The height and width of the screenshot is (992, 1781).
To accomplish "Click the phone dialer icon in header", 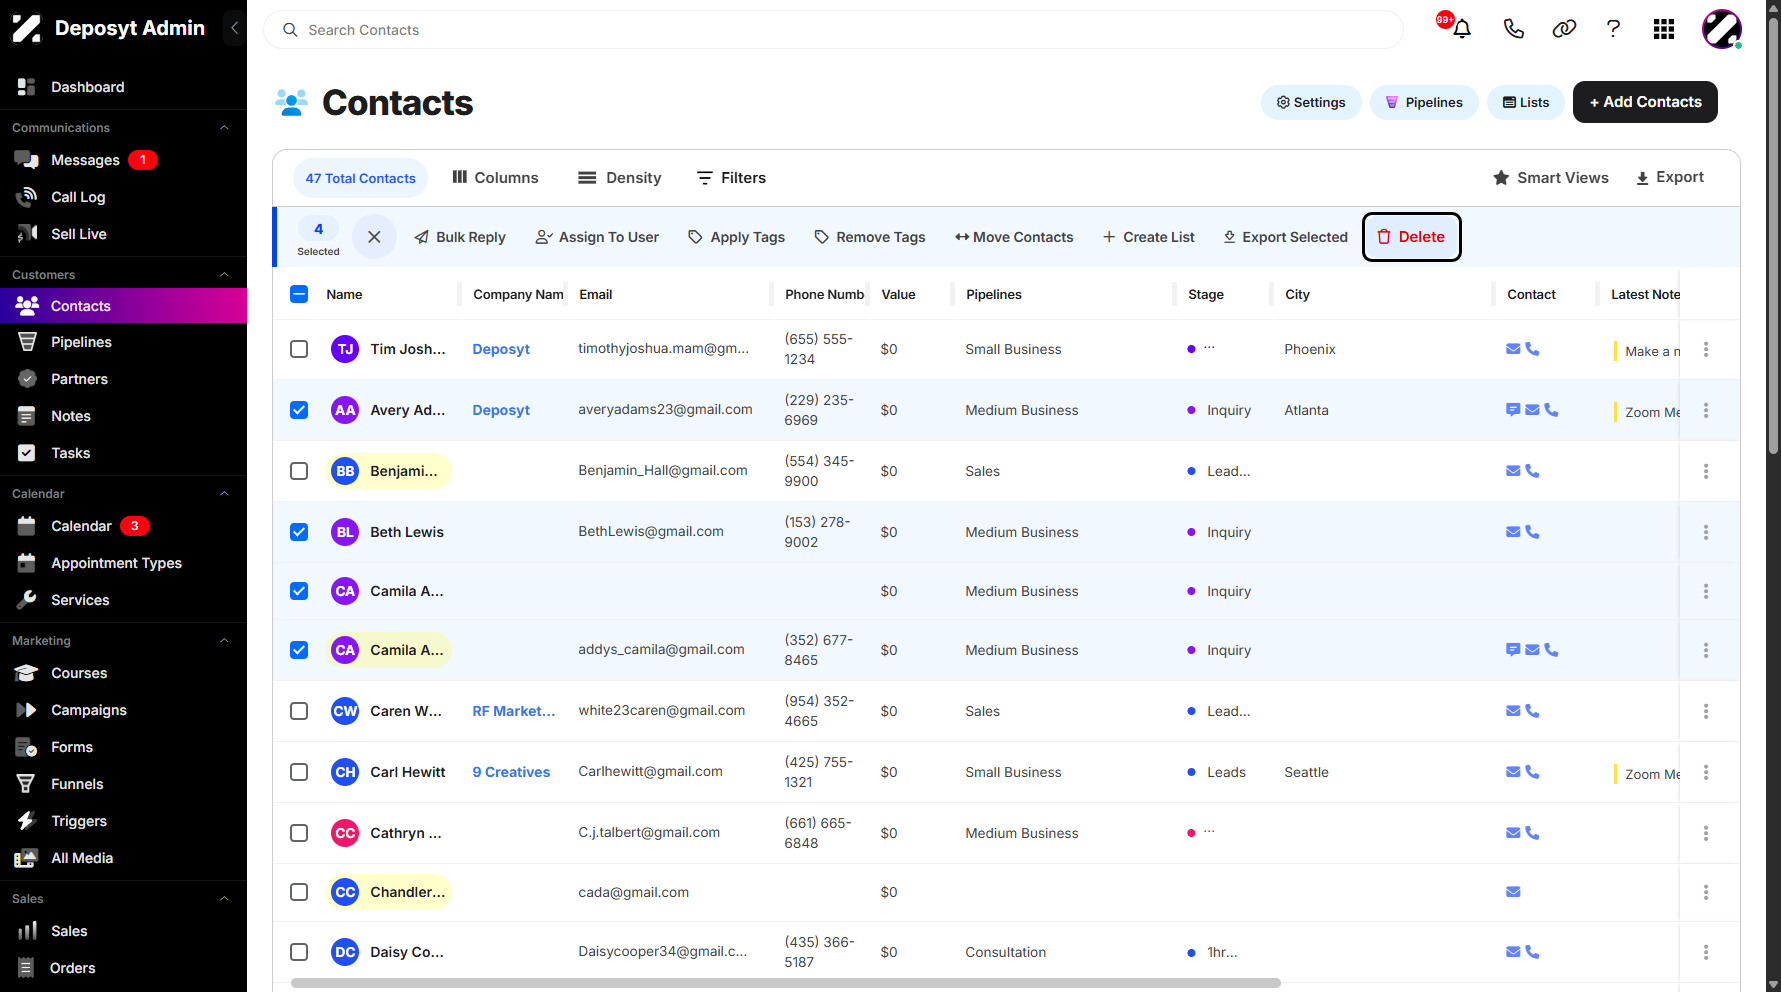I will (1513, 29).
